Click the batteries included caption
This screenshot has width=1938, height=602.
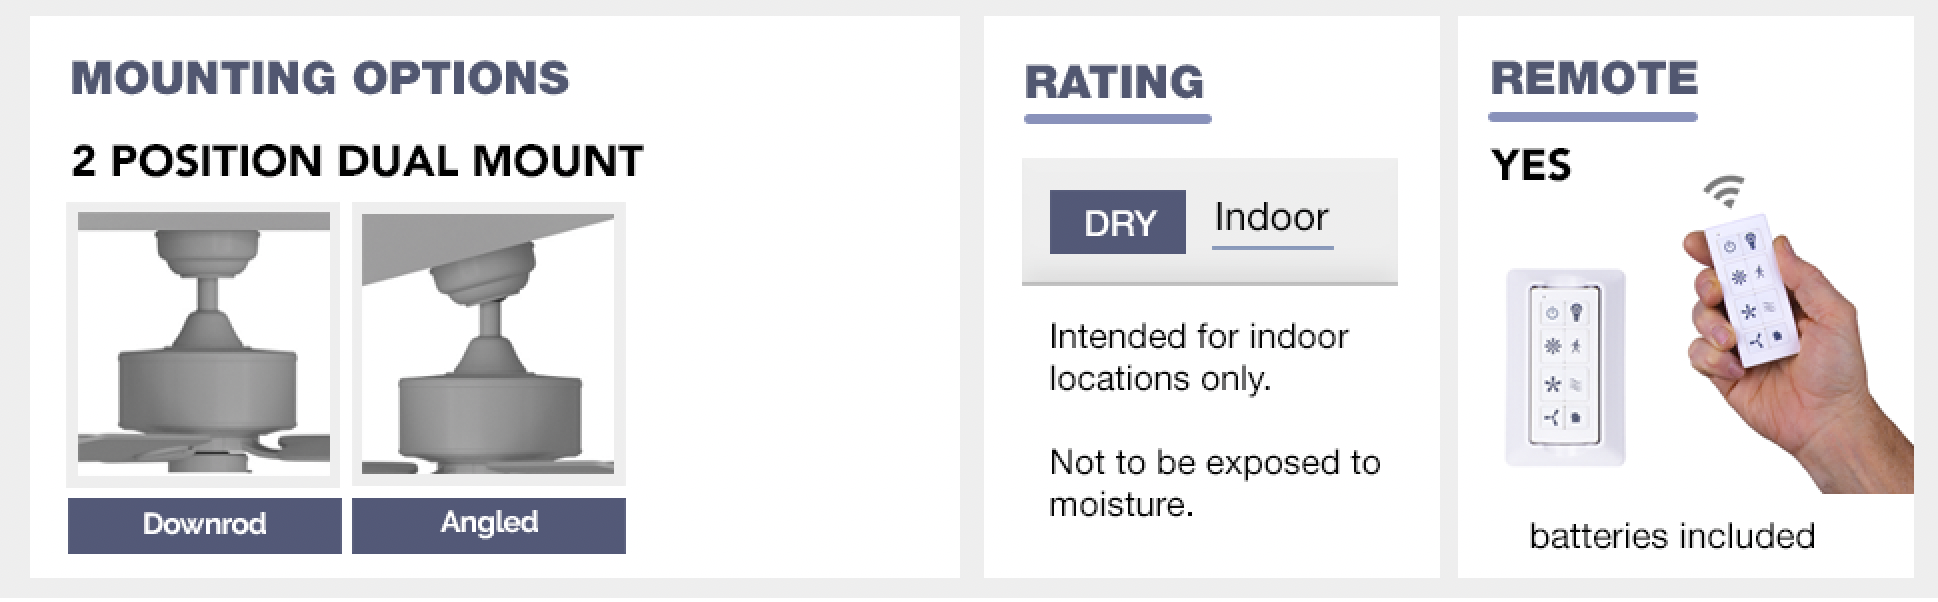tap(1672, 536)
